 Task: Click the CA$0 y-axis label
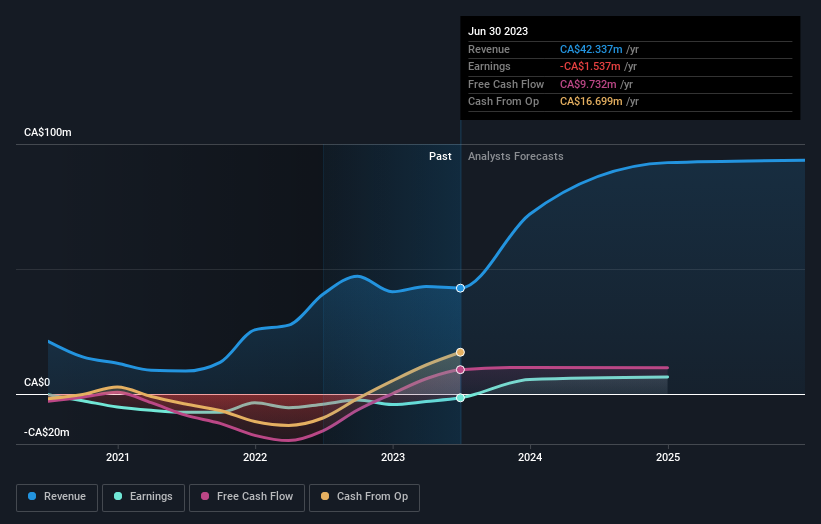(x=37, y=382)
